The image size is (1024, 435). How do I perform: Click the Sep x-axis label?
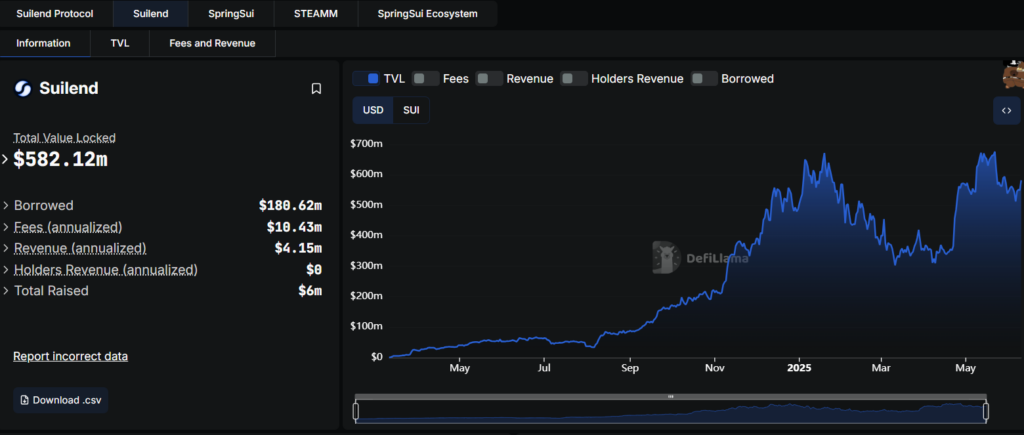pos(630,368)
